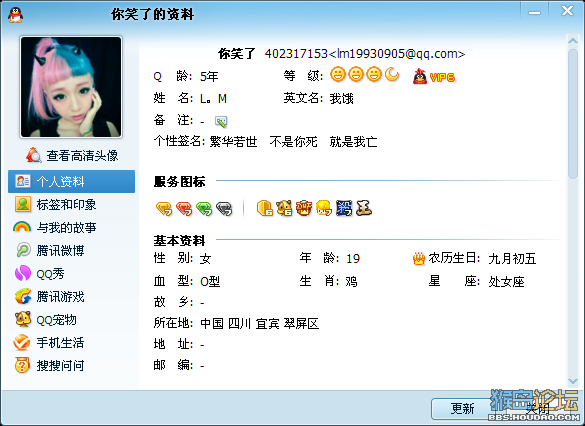
Task: Click the green diamond service icon
Action: pos(204,209)
